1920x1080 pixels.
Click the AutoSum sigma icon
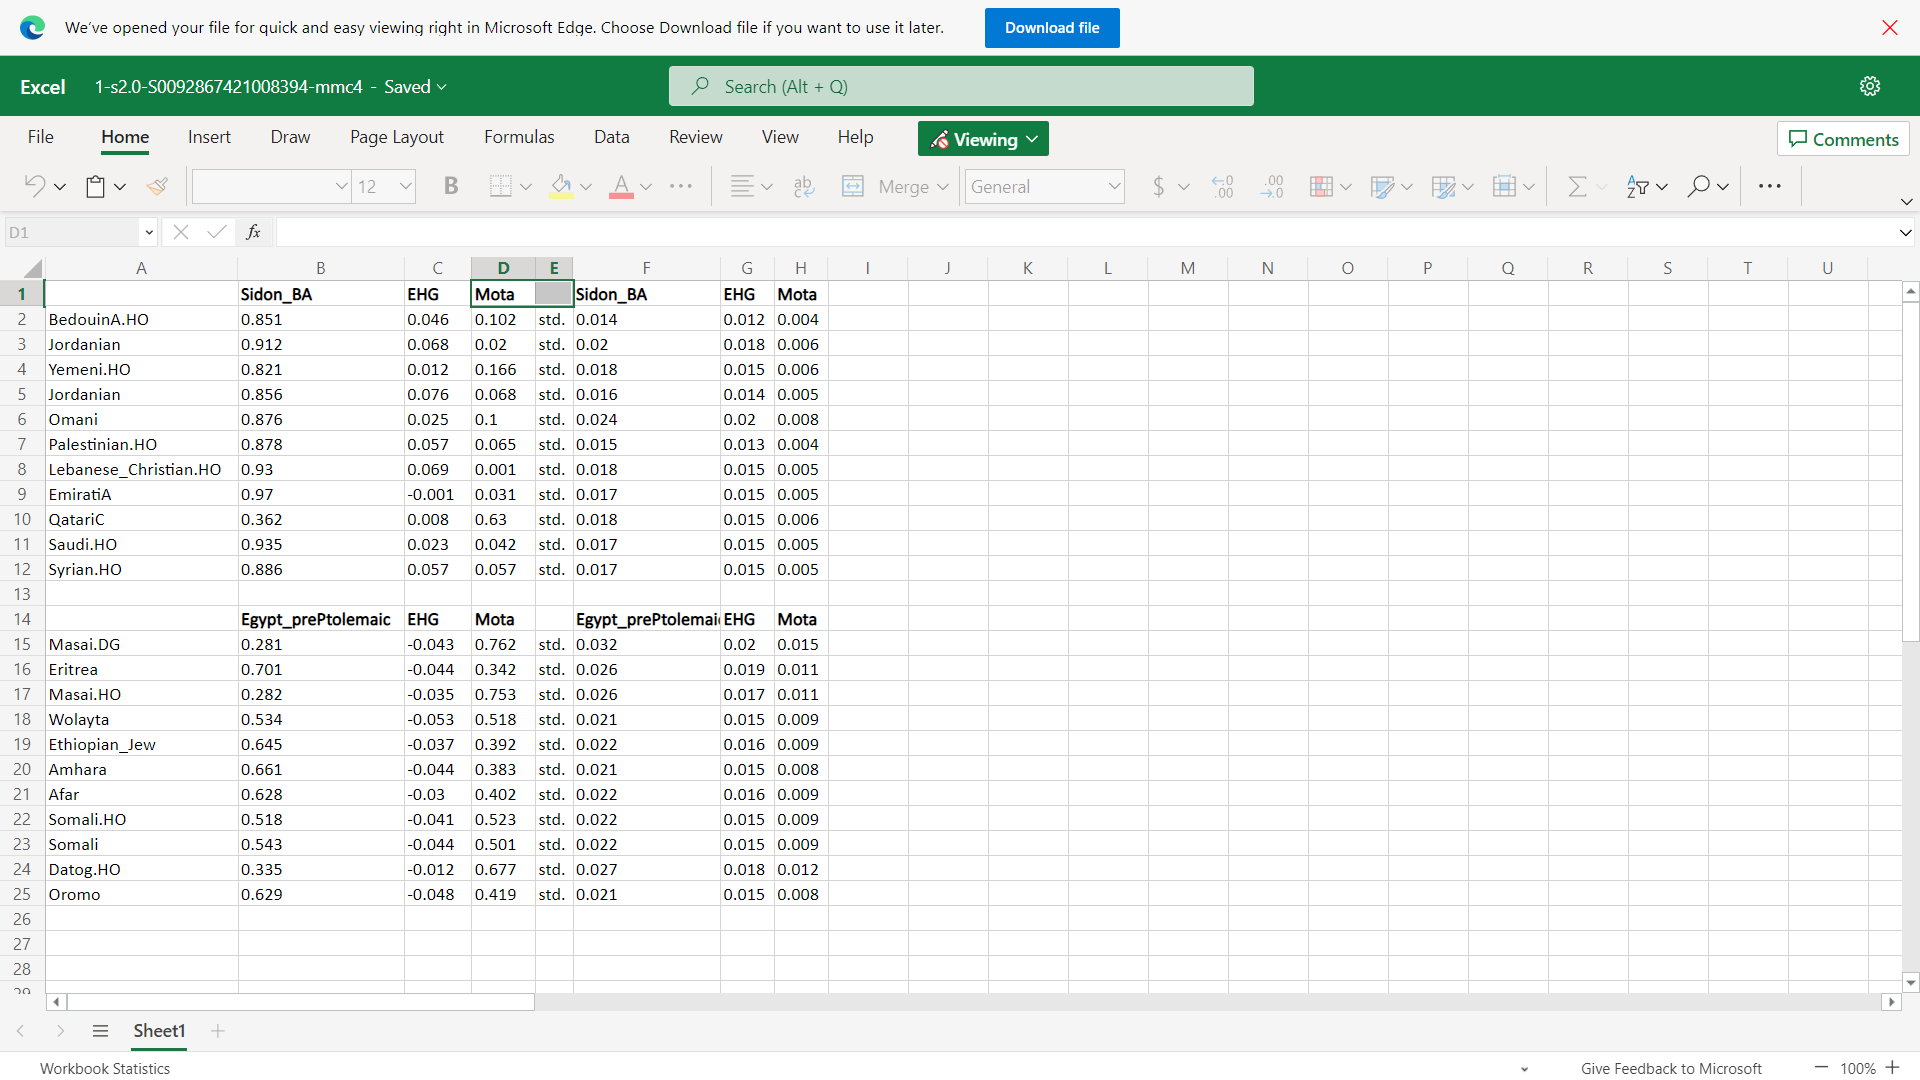pyautogui.click(x=1577, y=186)
